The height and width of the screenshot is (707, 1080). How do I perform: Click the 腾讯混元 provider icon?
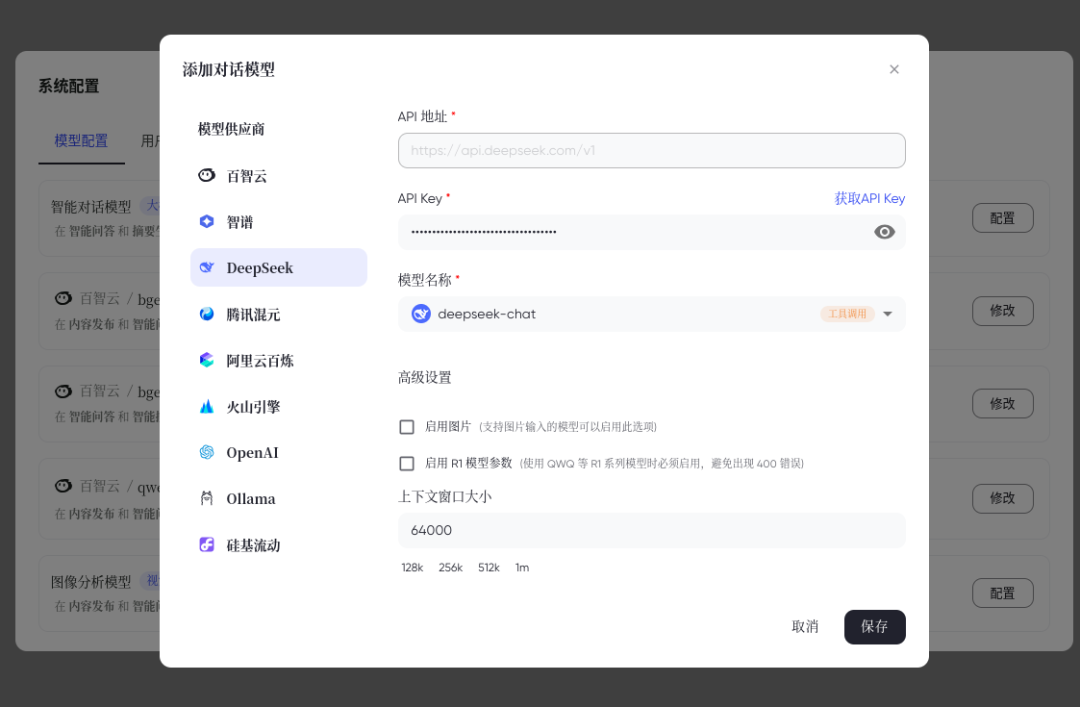point(207,314)
